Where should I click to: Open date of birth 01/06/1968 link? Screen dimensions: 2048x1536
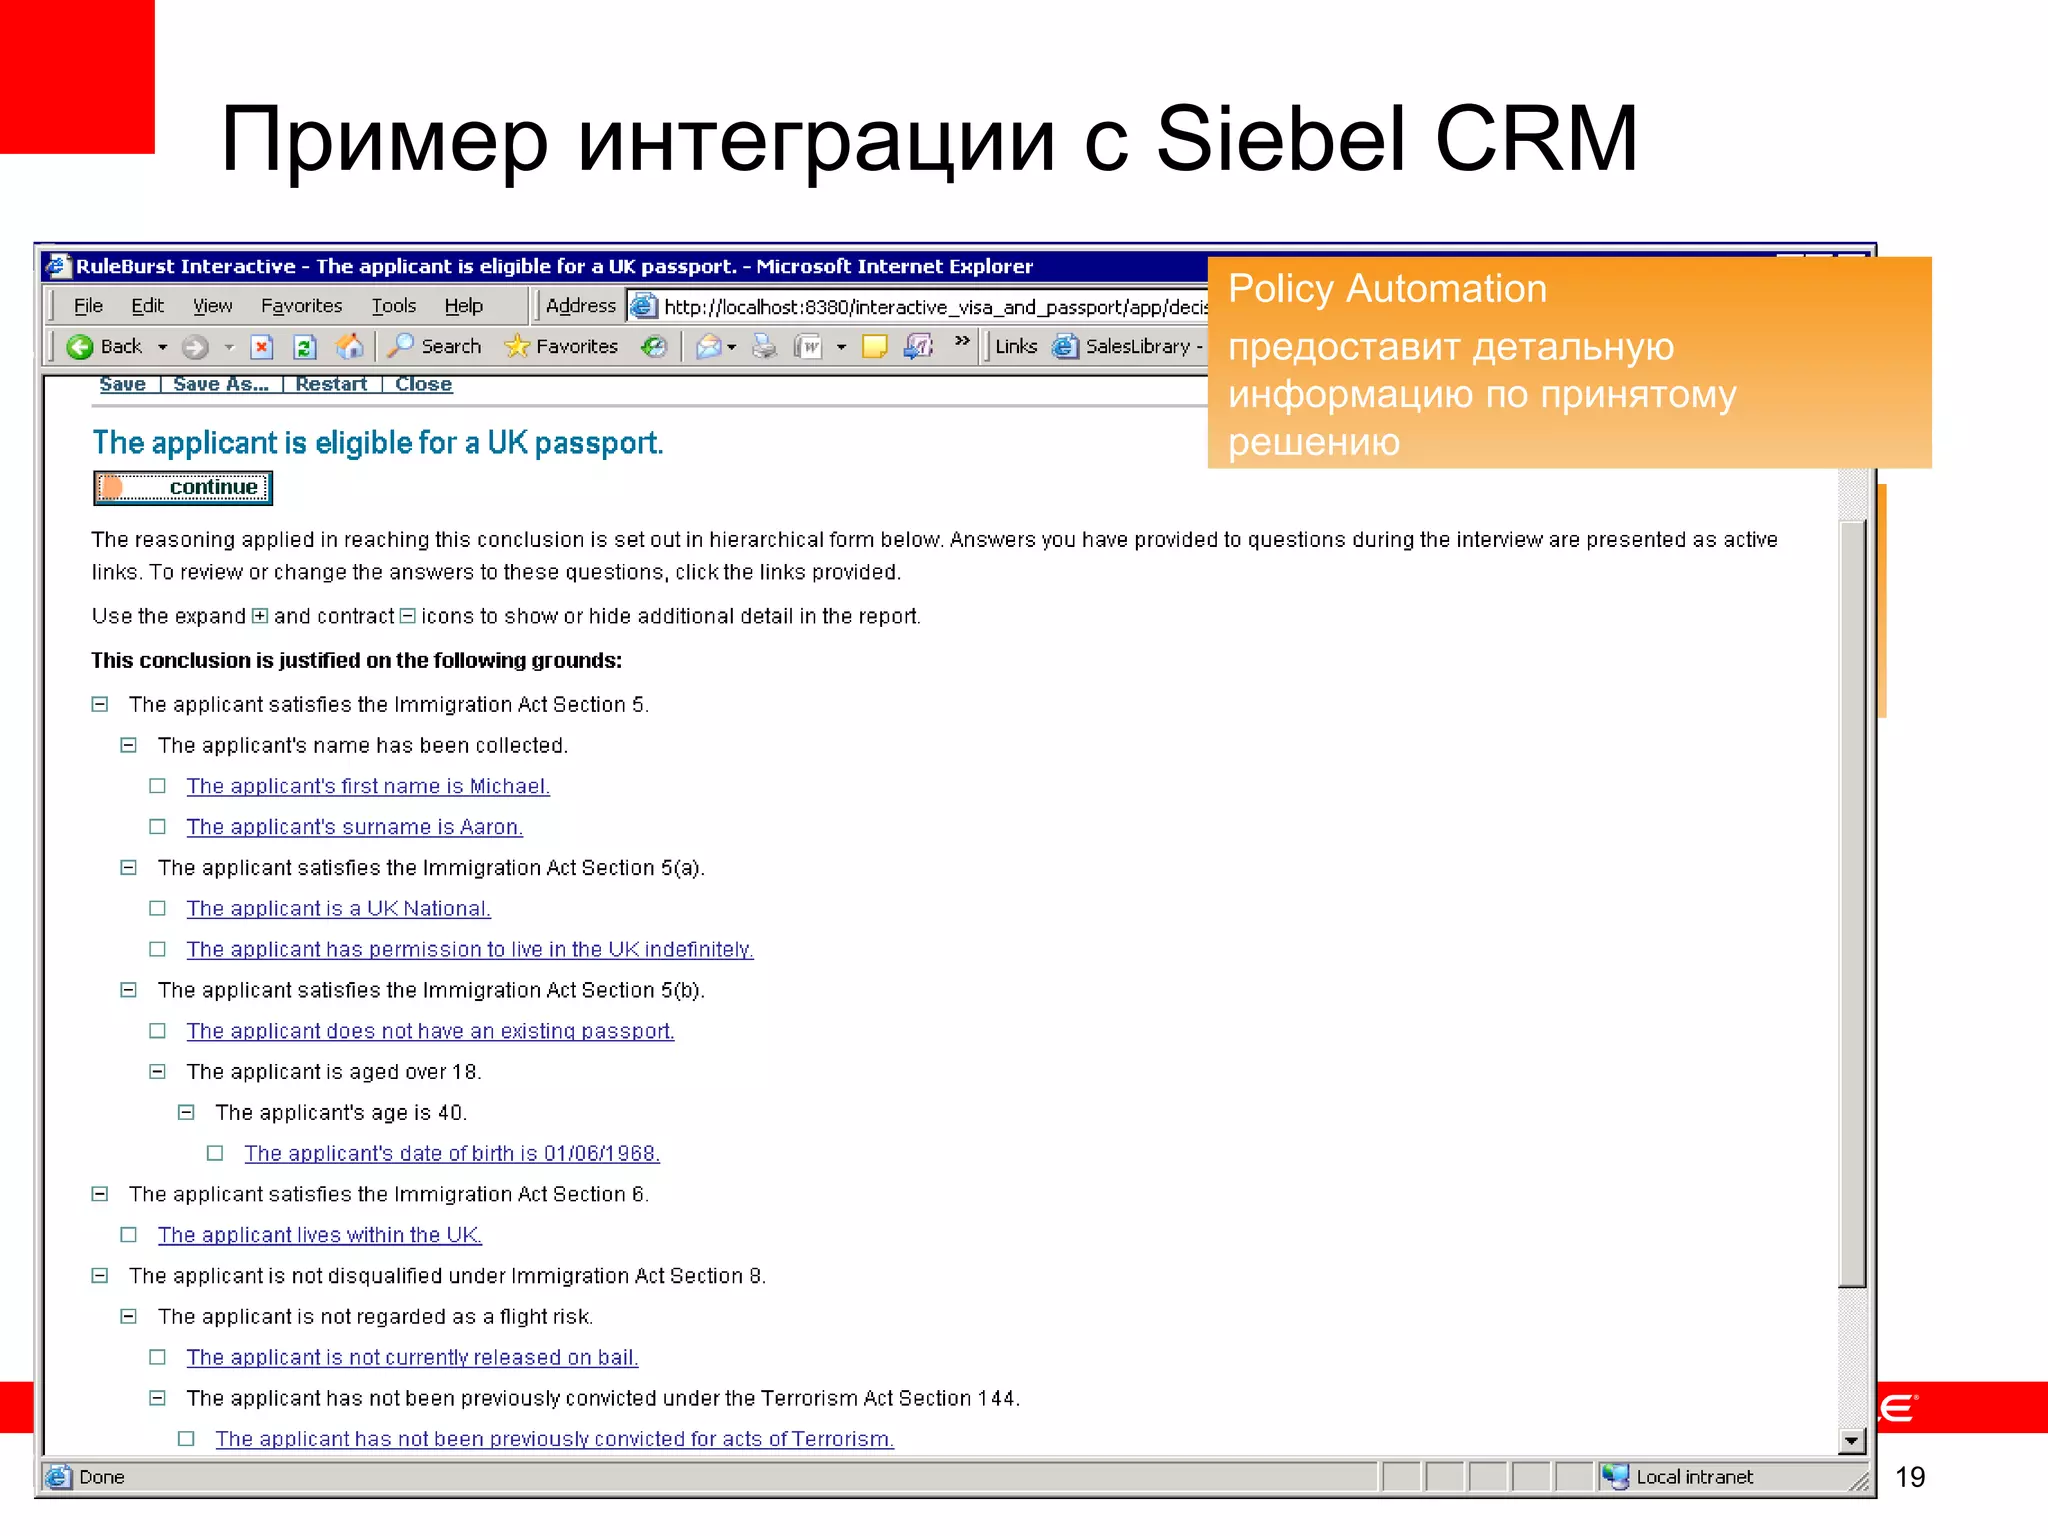[452, 1153]
